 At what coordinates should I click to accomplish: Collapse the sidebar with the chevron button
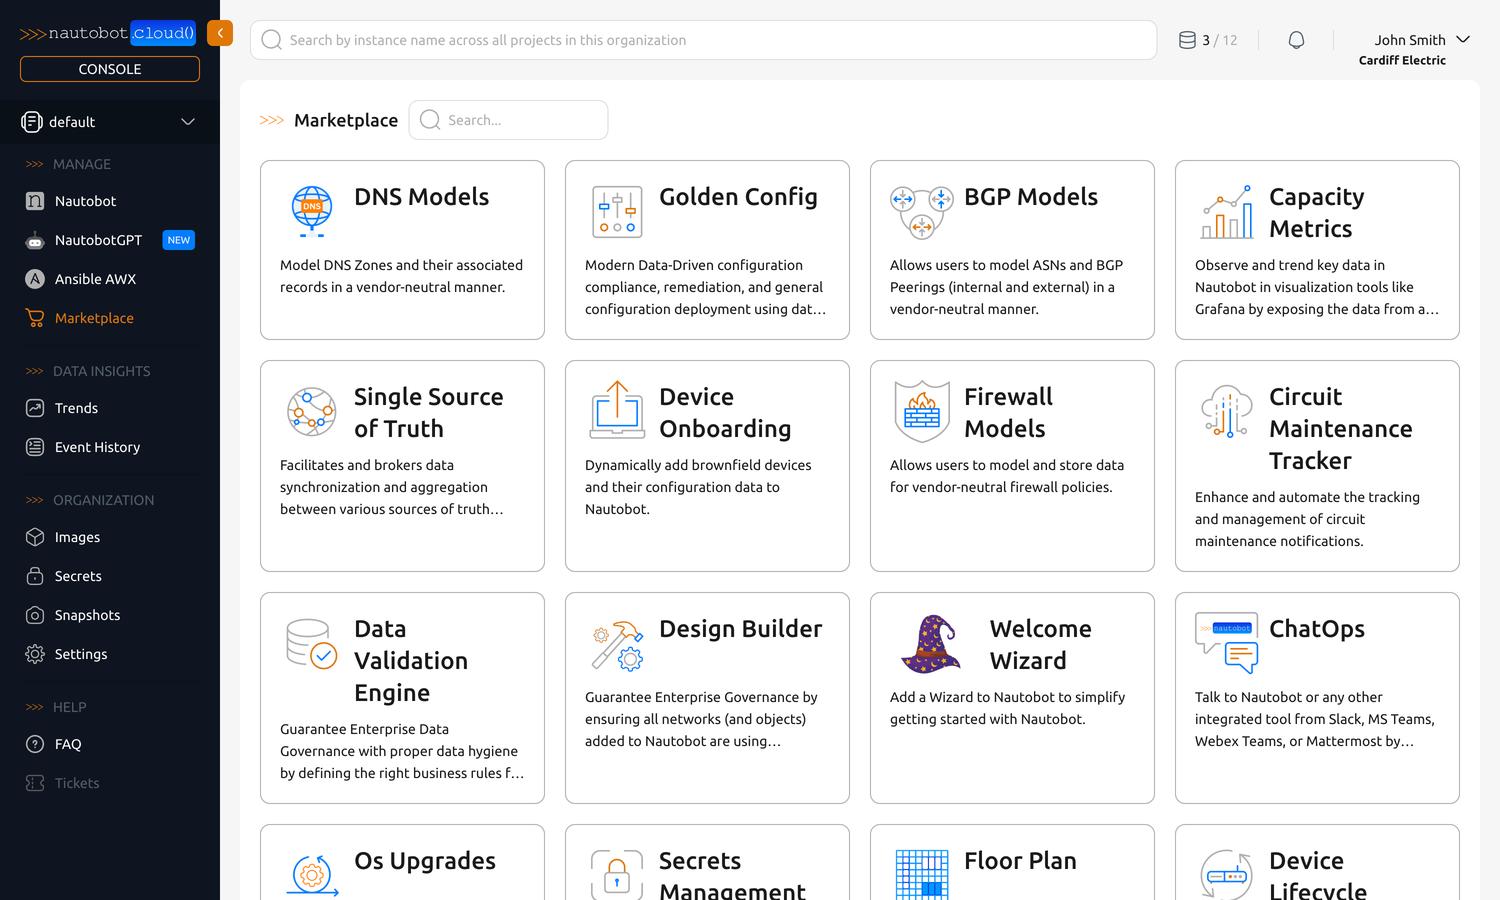[220, 32]
